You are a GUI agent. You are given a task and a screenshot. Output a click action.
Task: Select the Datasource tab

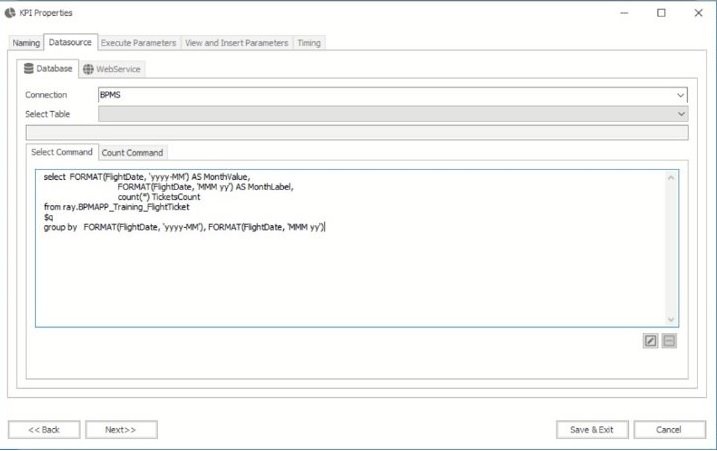pos(70,42)
